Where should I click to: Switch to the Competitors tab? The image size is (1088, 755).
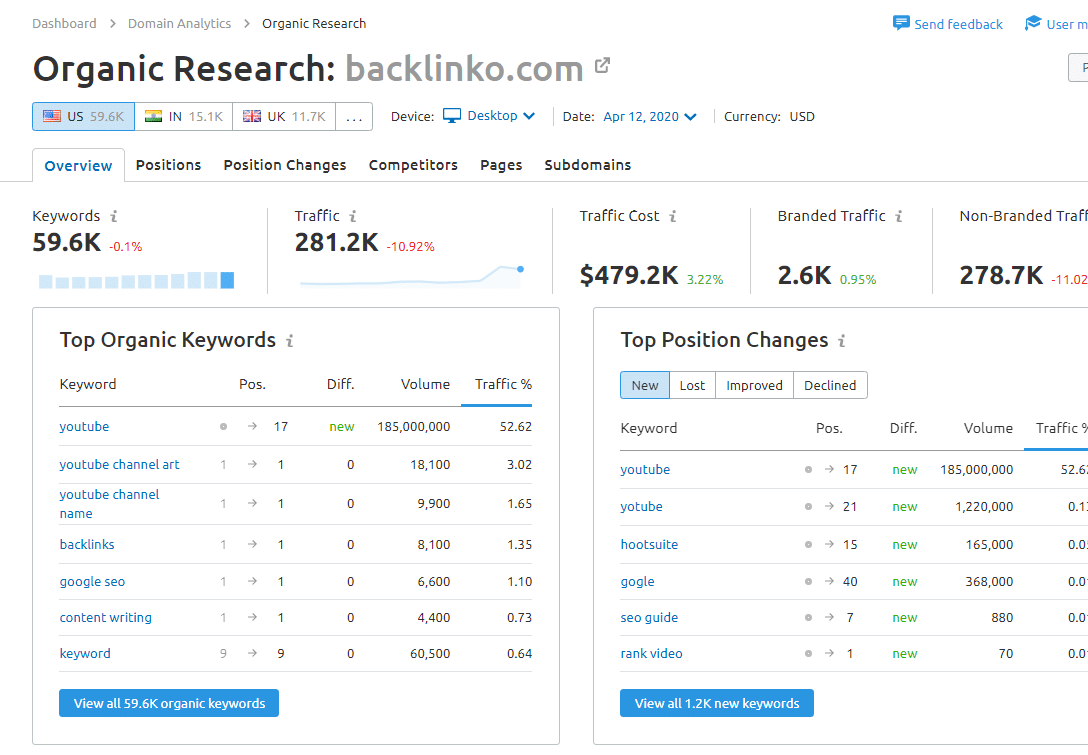pyautogui.click(x=413, y=165)
